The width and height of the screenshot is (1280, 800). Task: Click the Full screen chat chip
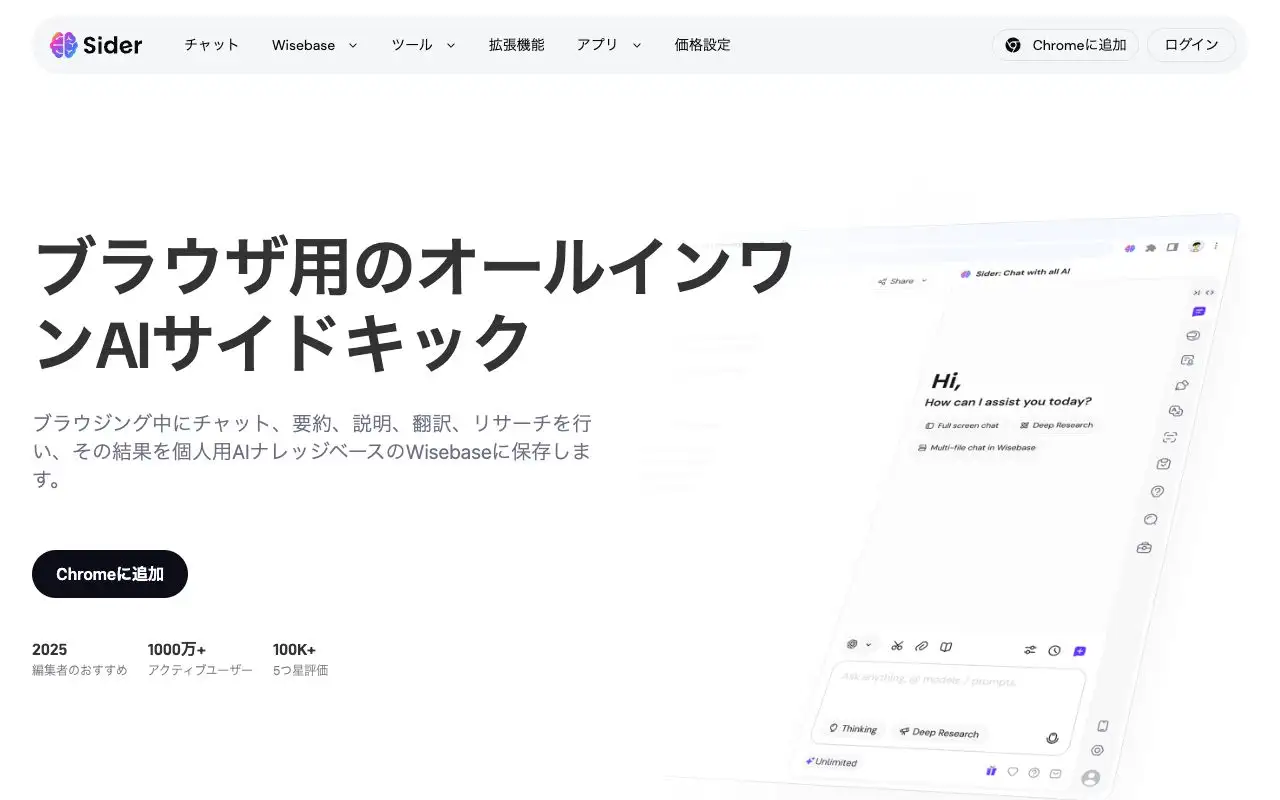click(x=962, y=425)
